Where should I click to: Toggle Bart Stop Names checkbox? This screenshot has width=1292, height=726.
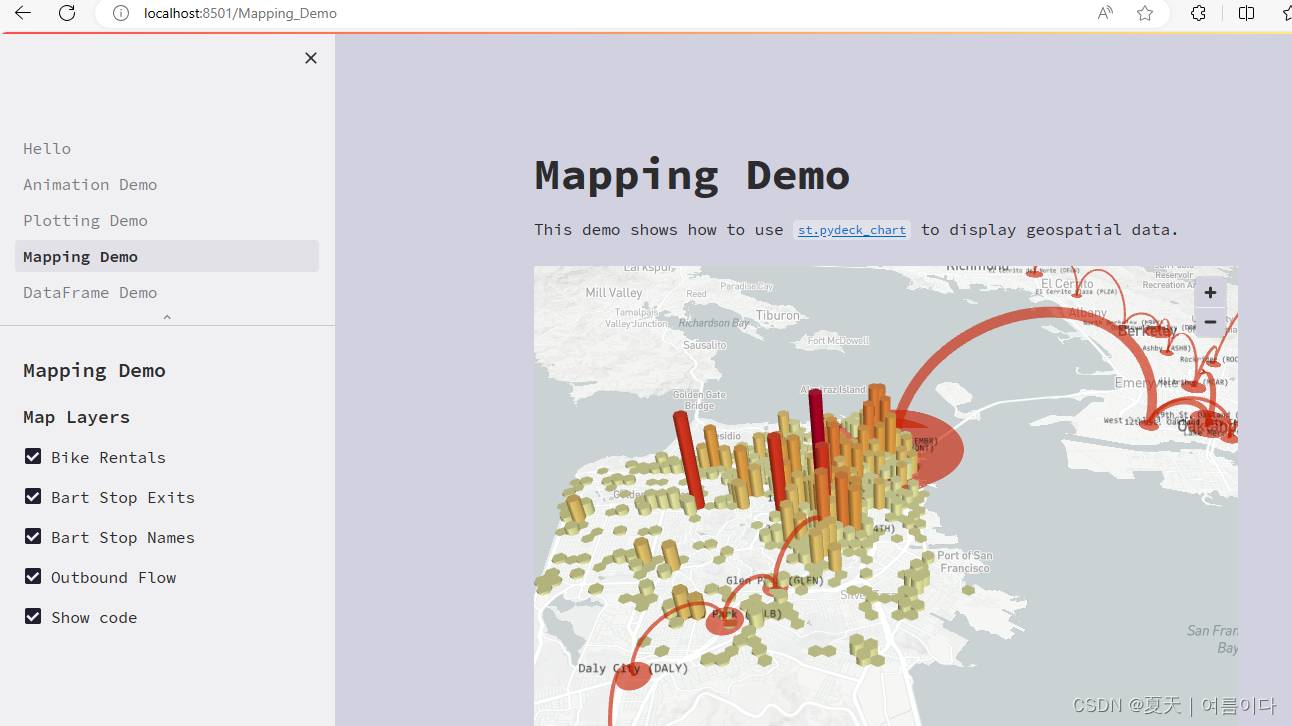(33, 536)
